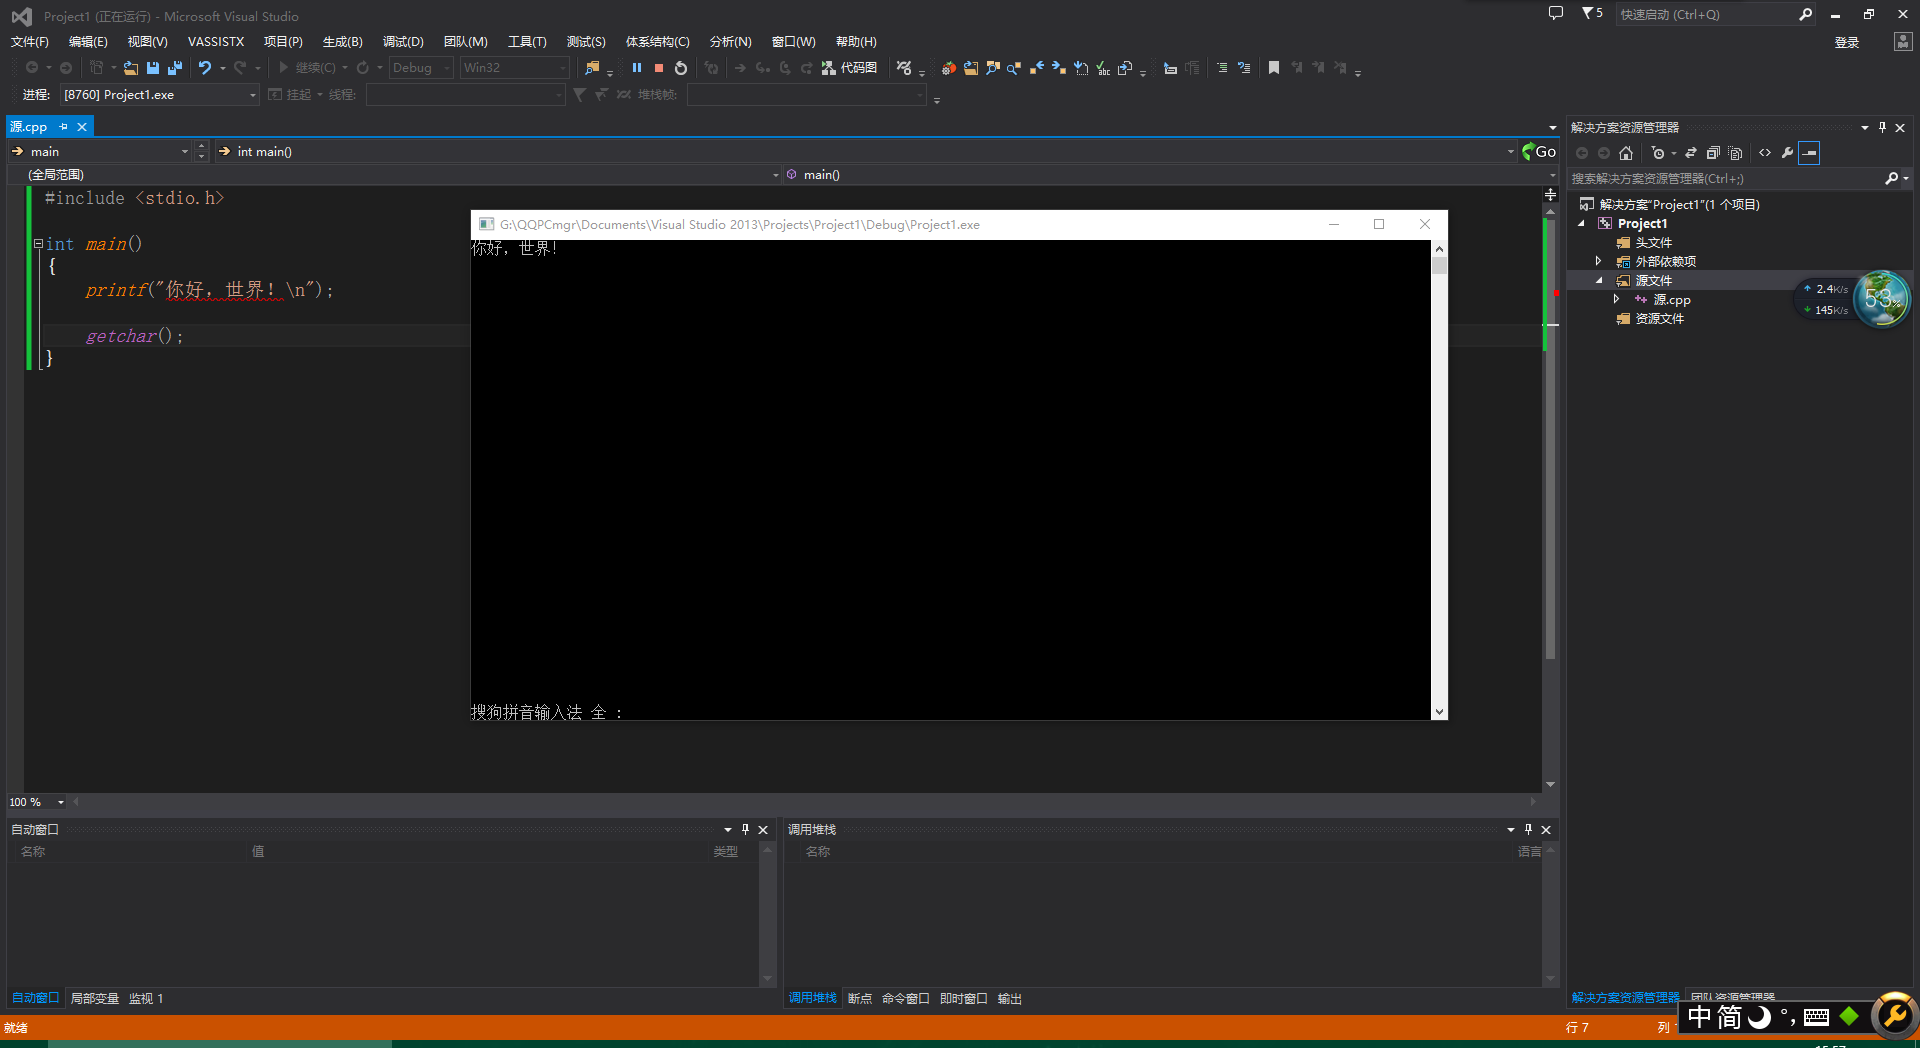Toggle Show All Files in Solution Explorer
The image size is (1920, 1048).
click(x=1736, y=153)
